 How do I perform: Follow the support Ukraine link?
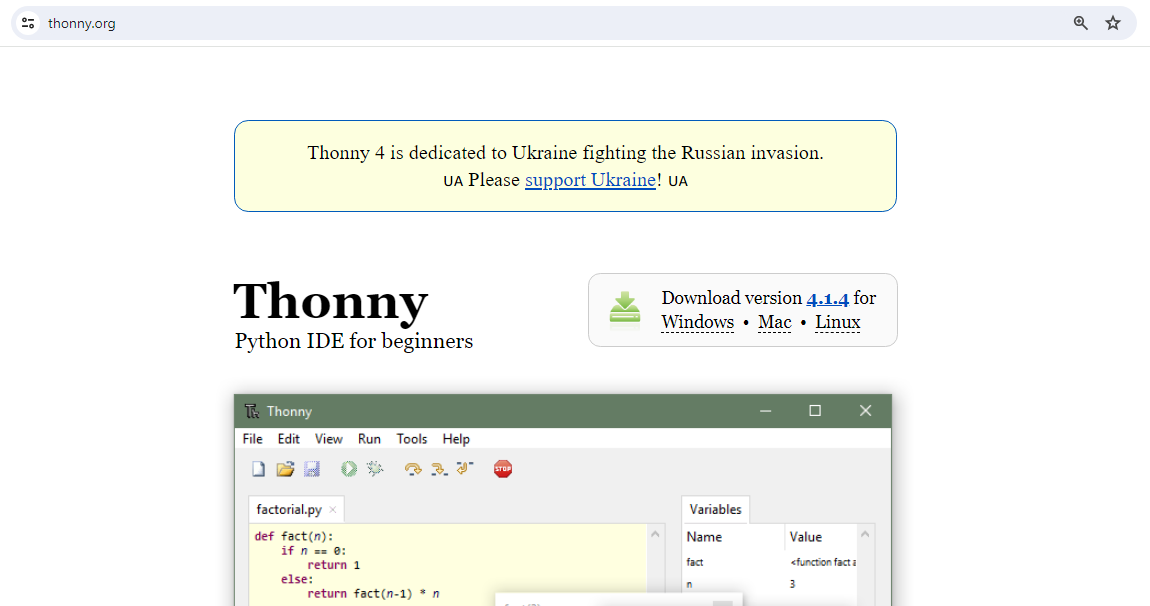pos(590,180)
